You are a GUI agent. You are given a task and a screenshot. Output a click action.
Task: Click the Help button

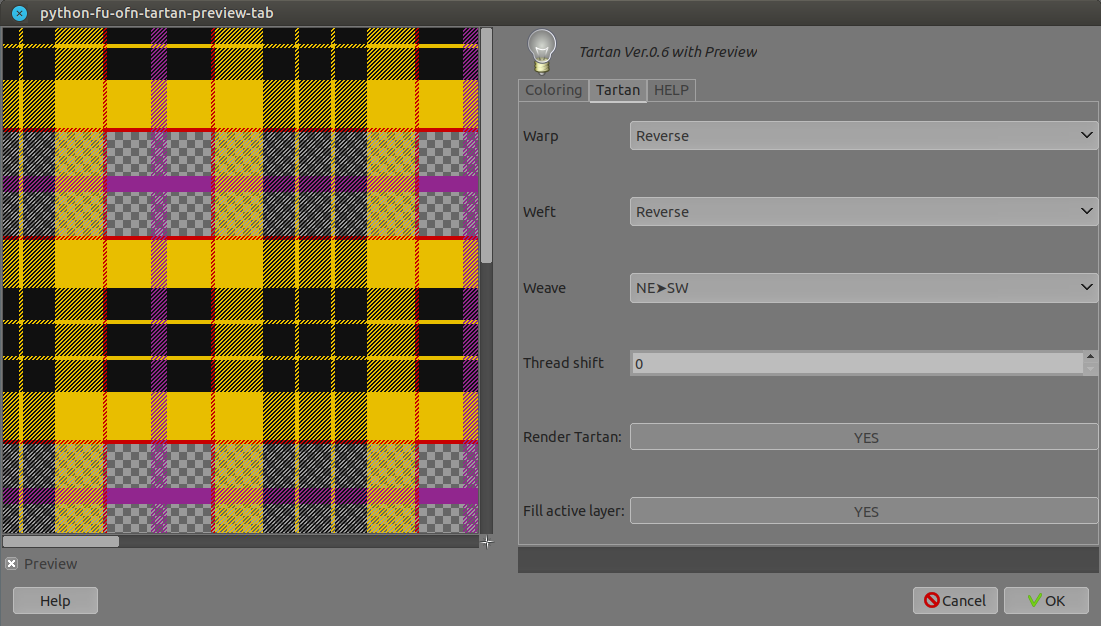(x=55, y=601)
